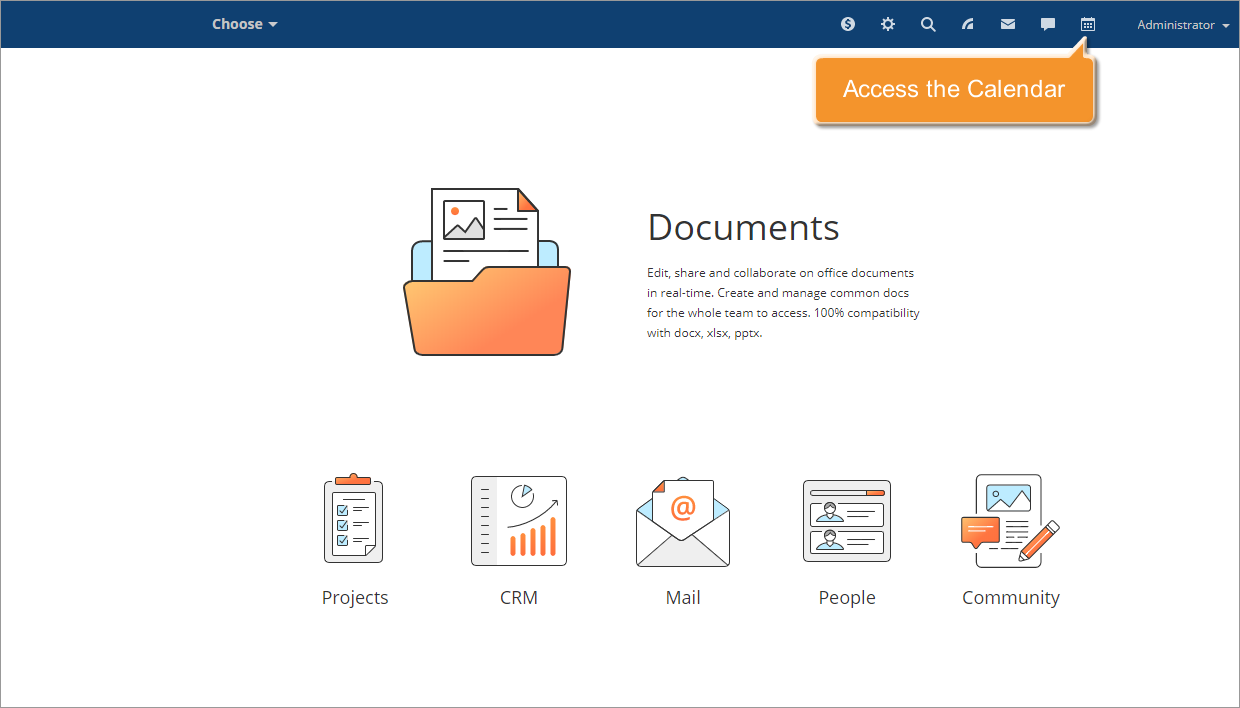1240x708 pixels.
Task: Open the Talk chat bubble icon
Action: point(1047,24)
